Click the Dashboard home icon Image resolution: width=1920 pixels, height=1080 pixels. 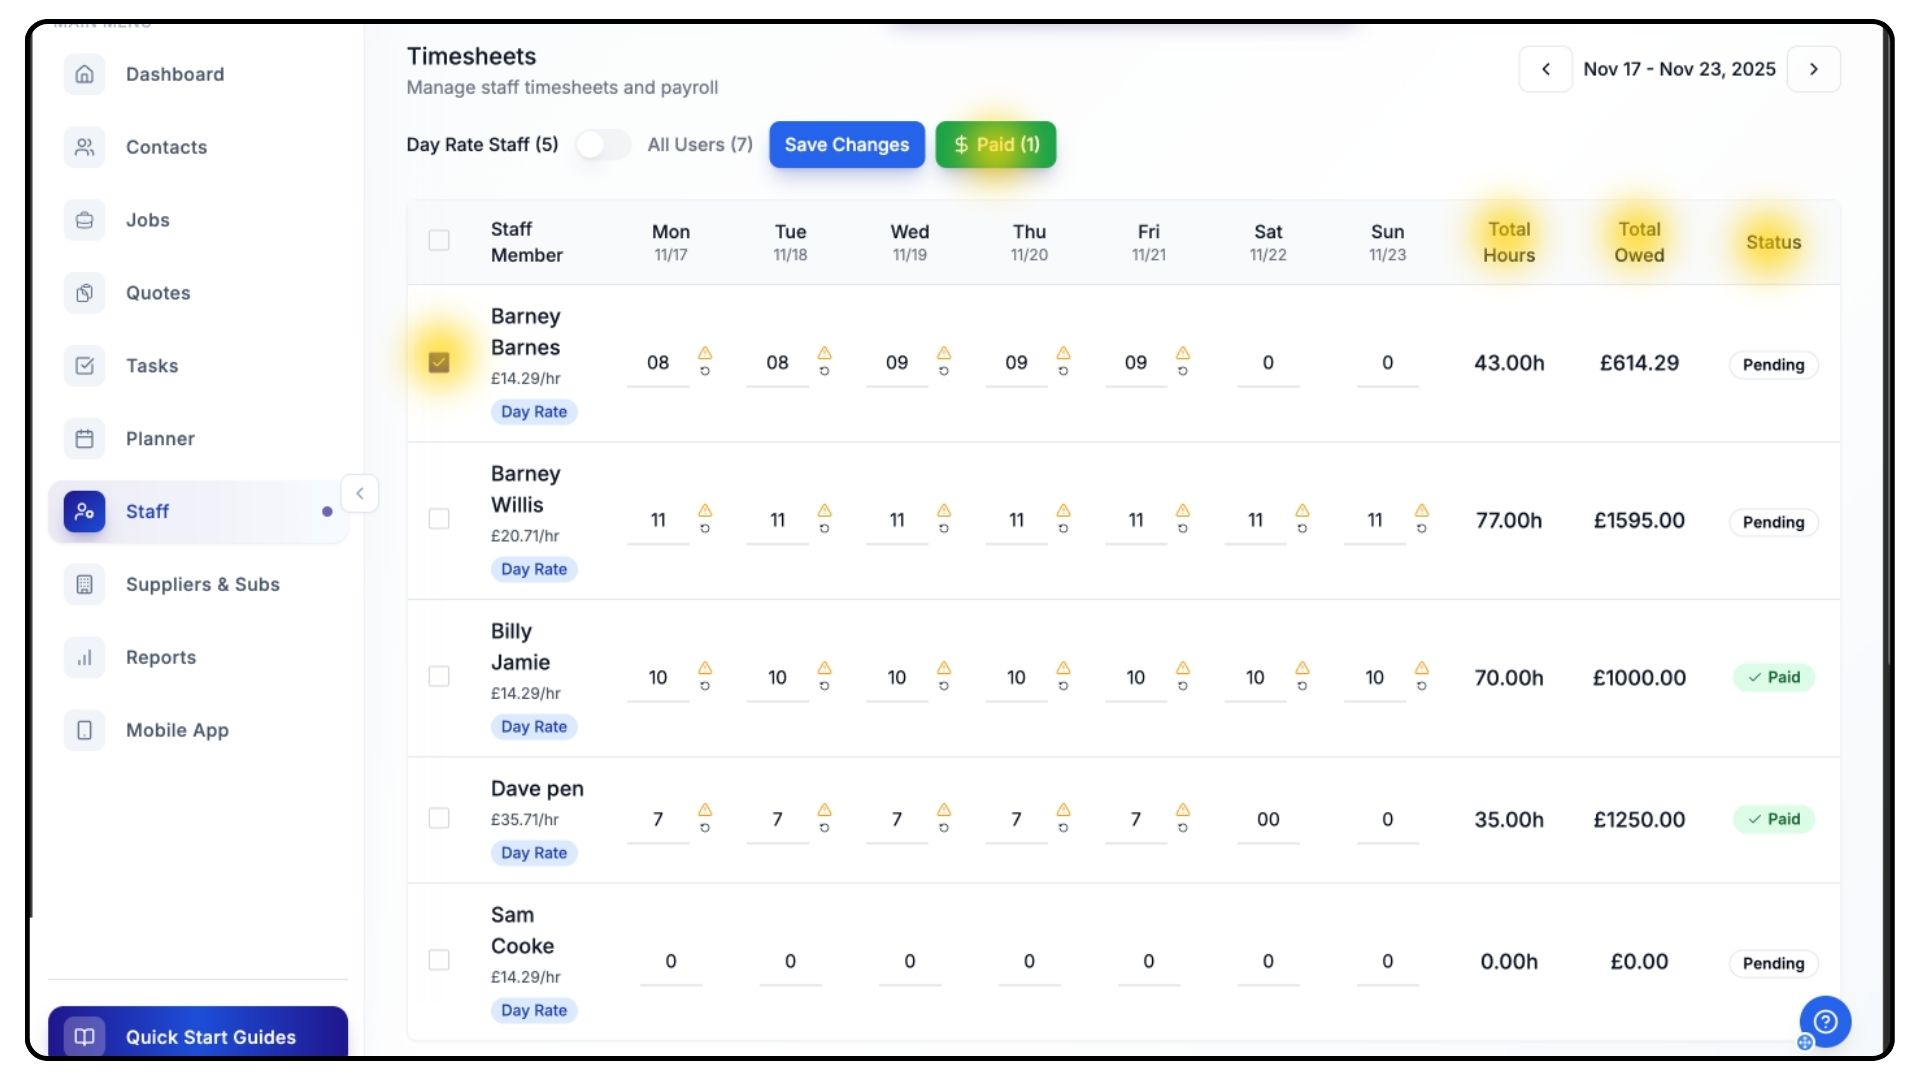[x=85, y=74]
